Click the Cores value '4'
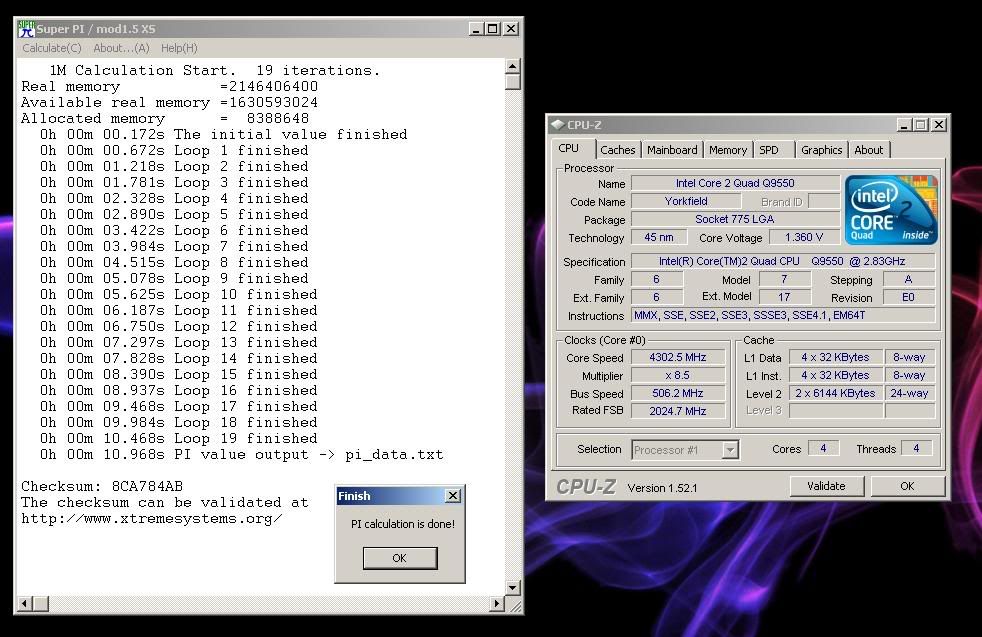Image resolution: width=982 pixels, height=637 pixels. [x=823, y=448]
